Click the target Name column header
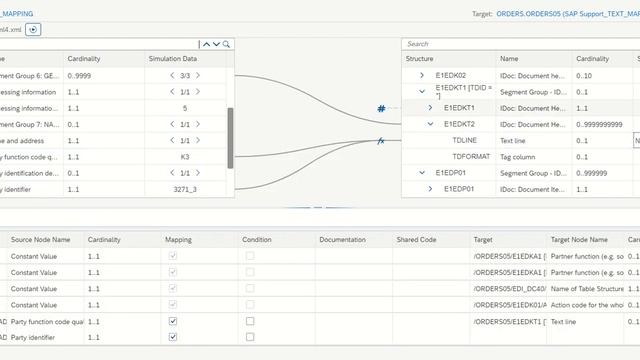This screenshot has height=360, width=640. pyautogui.click(x=533, y=59)
